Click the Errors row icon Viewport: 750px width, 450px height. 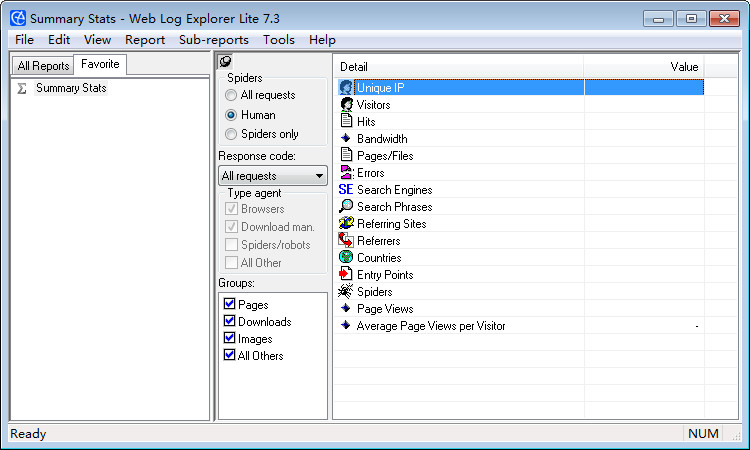tap(346, 173)
